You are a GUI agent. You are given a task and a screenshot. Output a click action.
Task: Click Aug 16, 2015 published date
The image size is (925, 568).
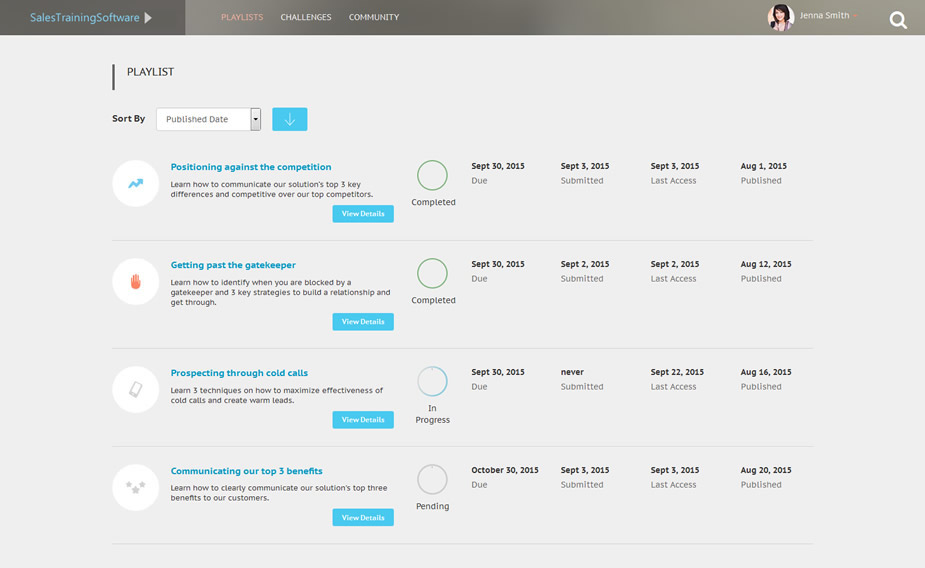pos(766,372)
